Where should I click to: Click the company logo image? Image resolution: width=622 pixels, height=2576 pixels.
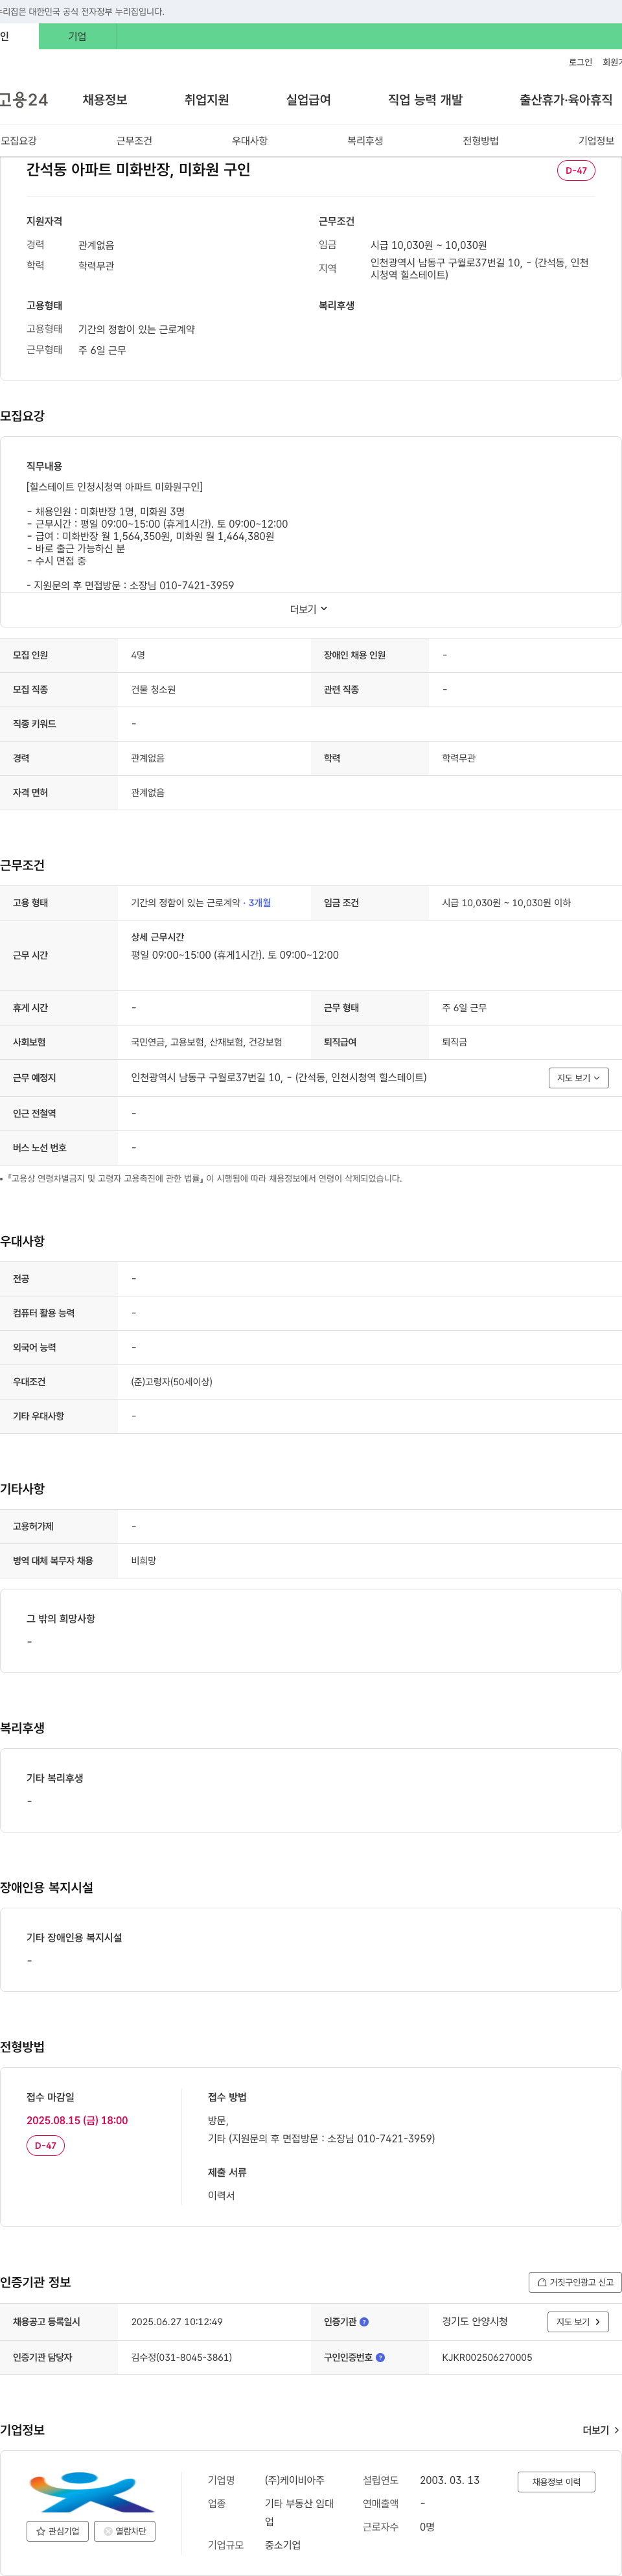91,2492
